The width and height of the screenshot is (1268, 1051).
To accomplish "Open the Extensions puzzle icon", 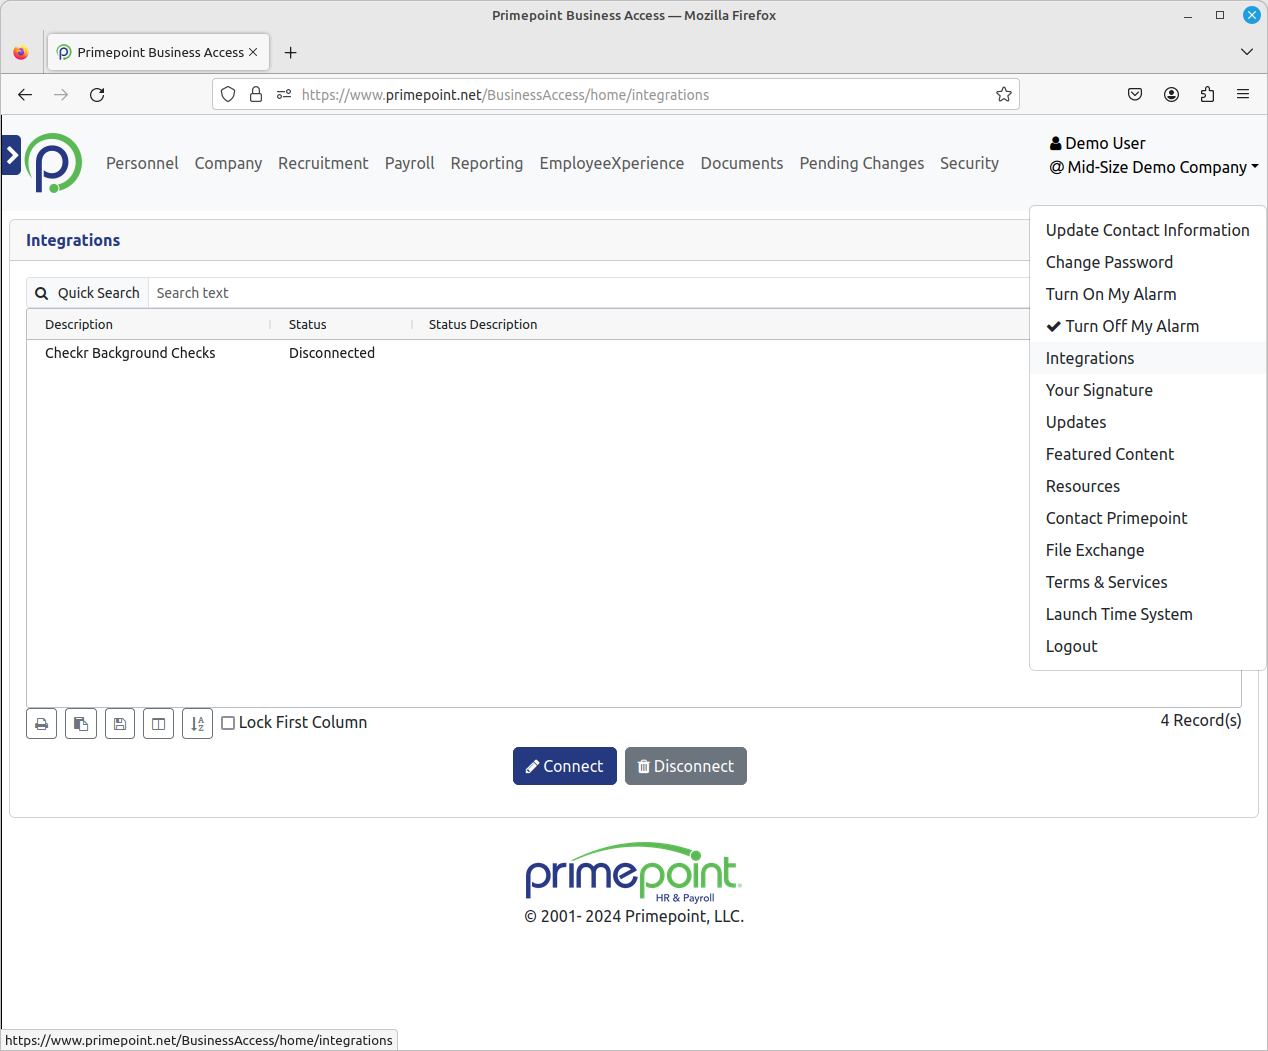I will [1207, 94].
